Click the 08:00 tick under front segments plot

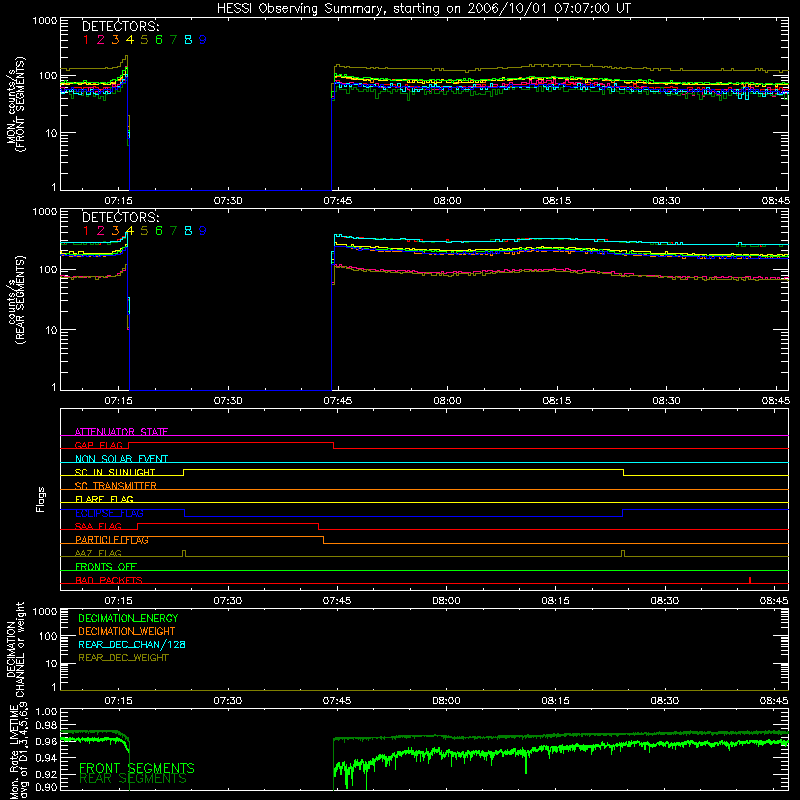447,201
